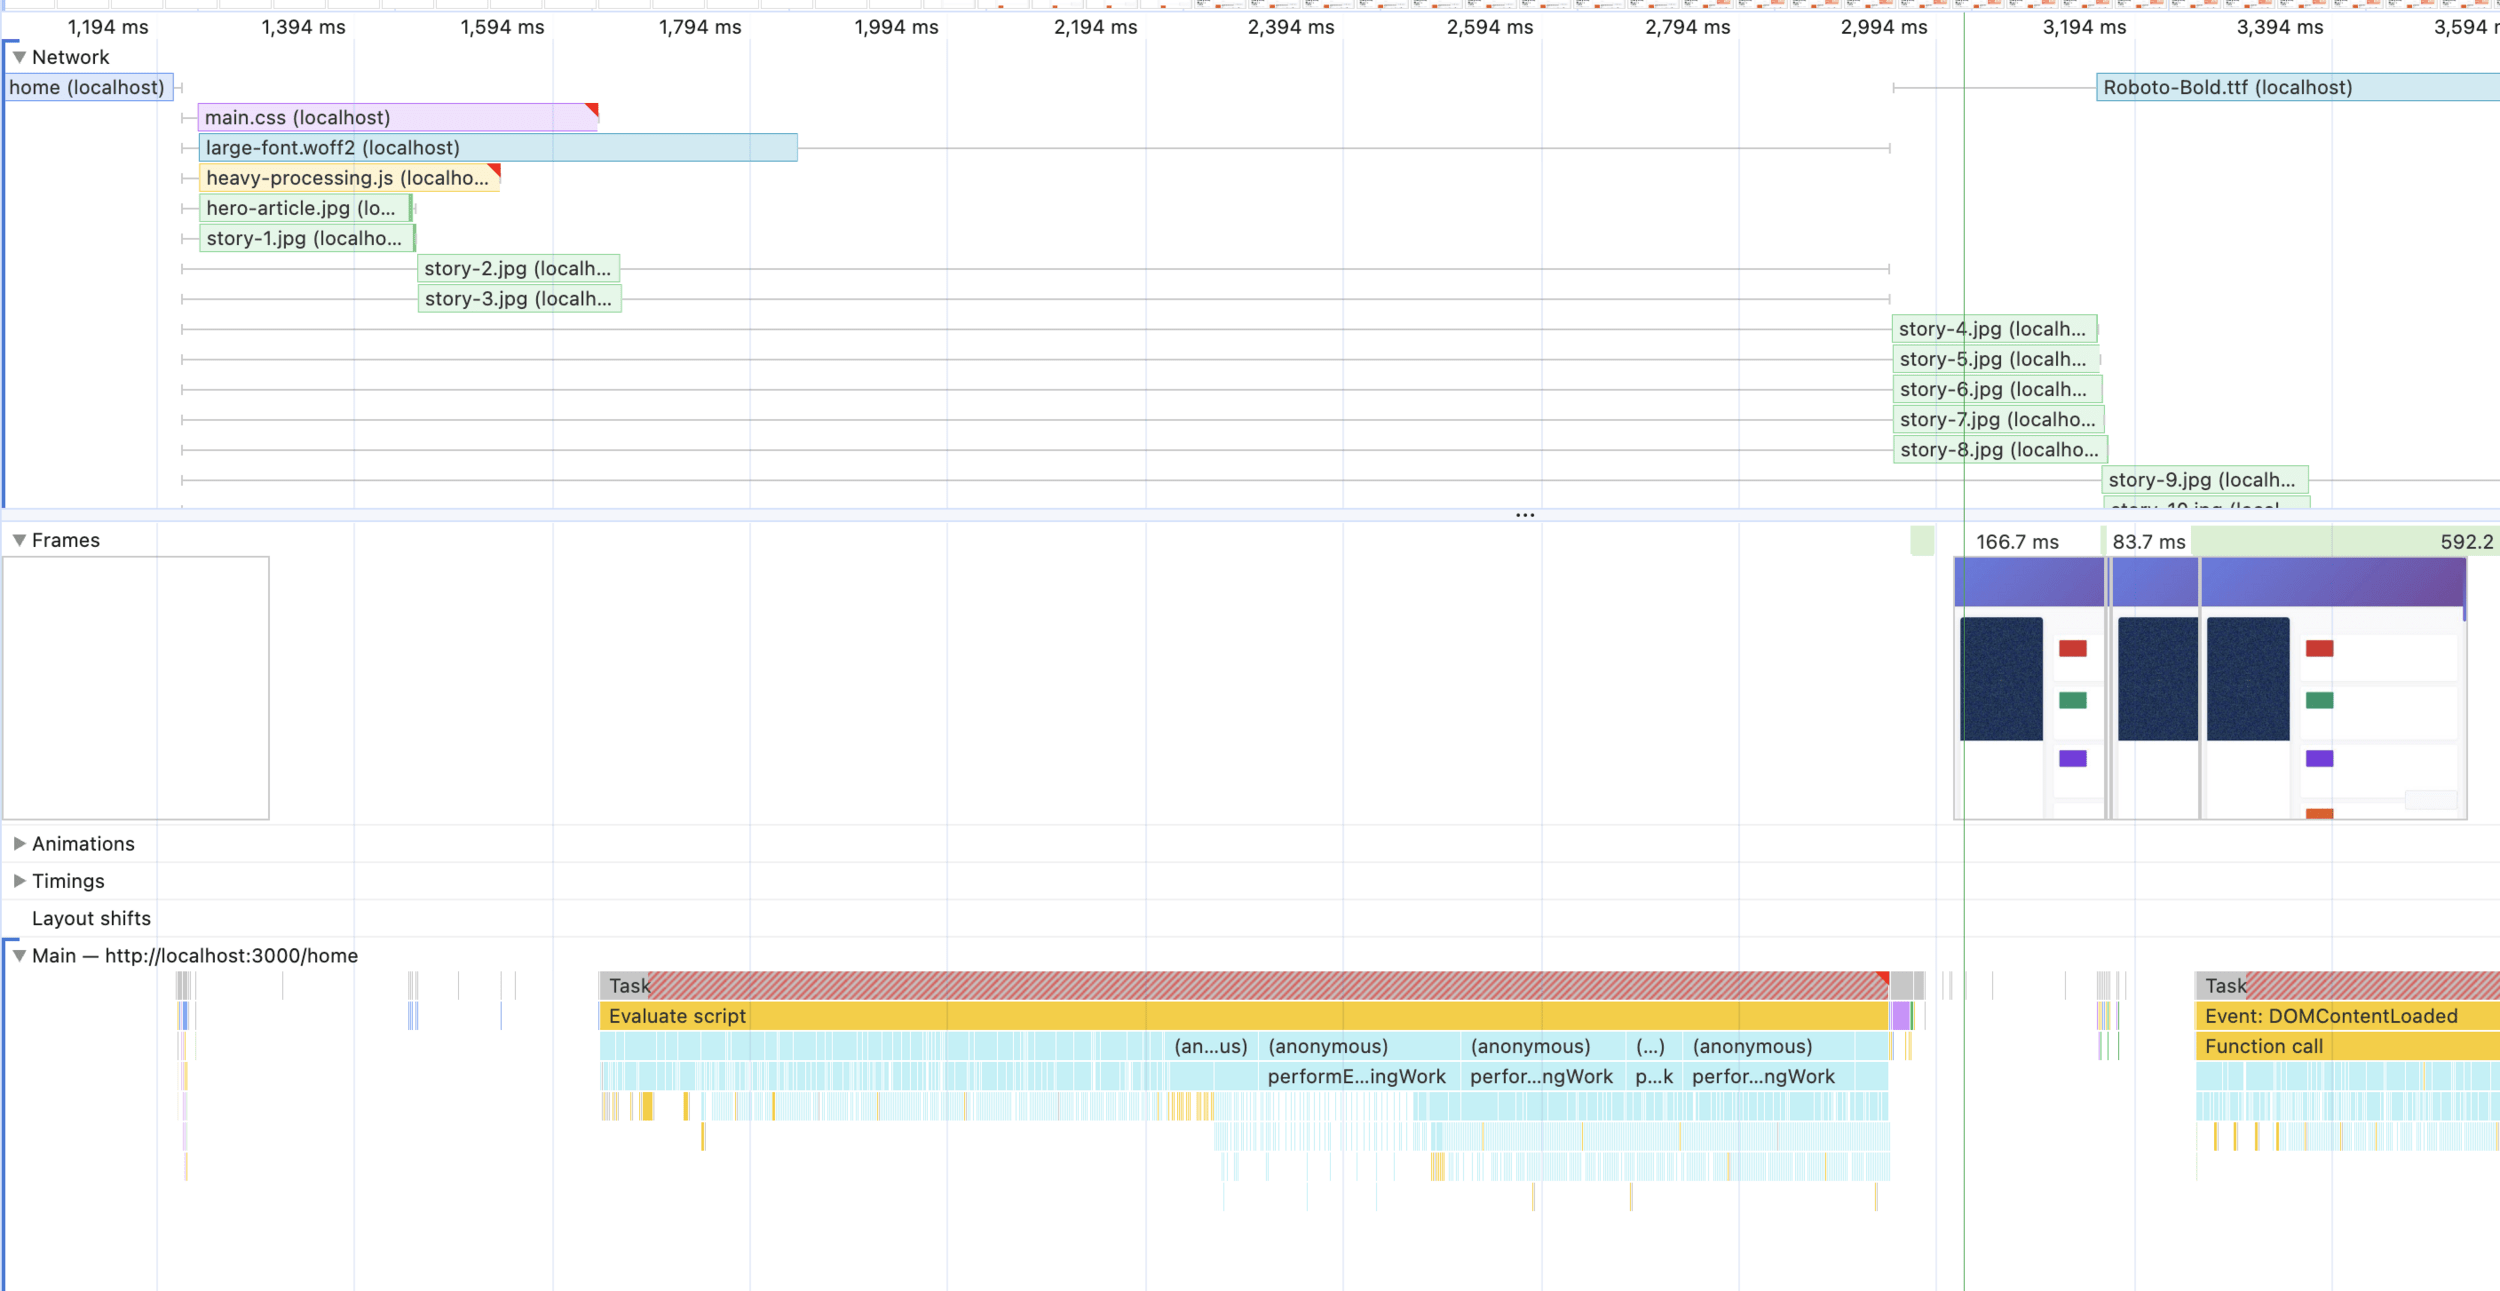Select the Layout shifts track
The width and height of the screenshot is (2500, 1291).
[x=91, y=918]
